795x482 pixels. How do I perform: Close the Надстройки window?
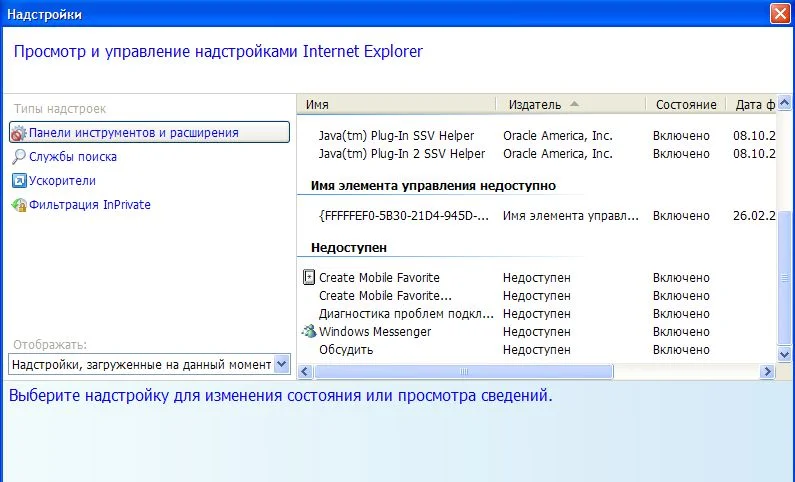(780, 13)
